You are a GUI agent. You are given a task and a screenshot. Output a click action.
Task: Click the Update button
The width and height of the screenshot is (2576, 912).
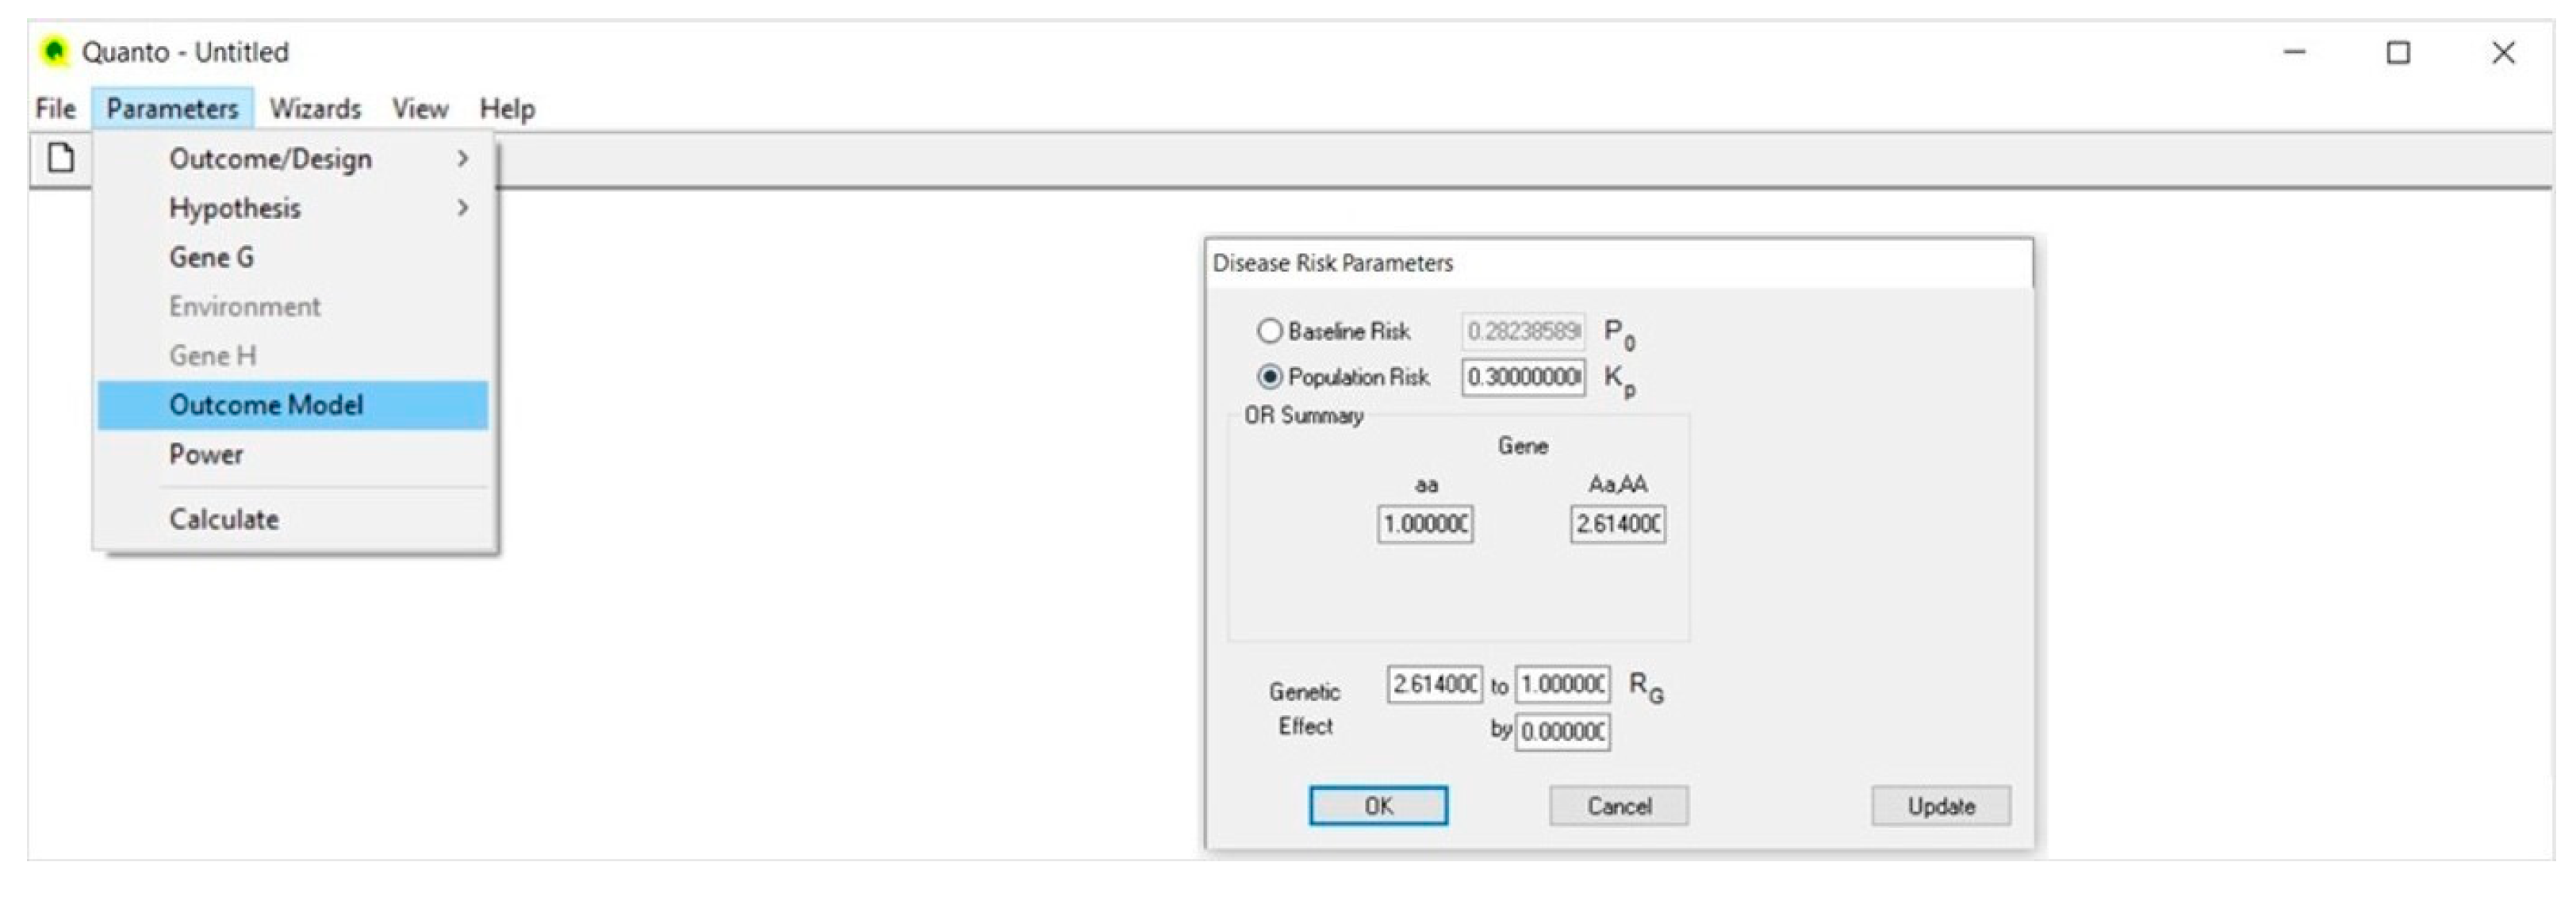pos(1940,806)
